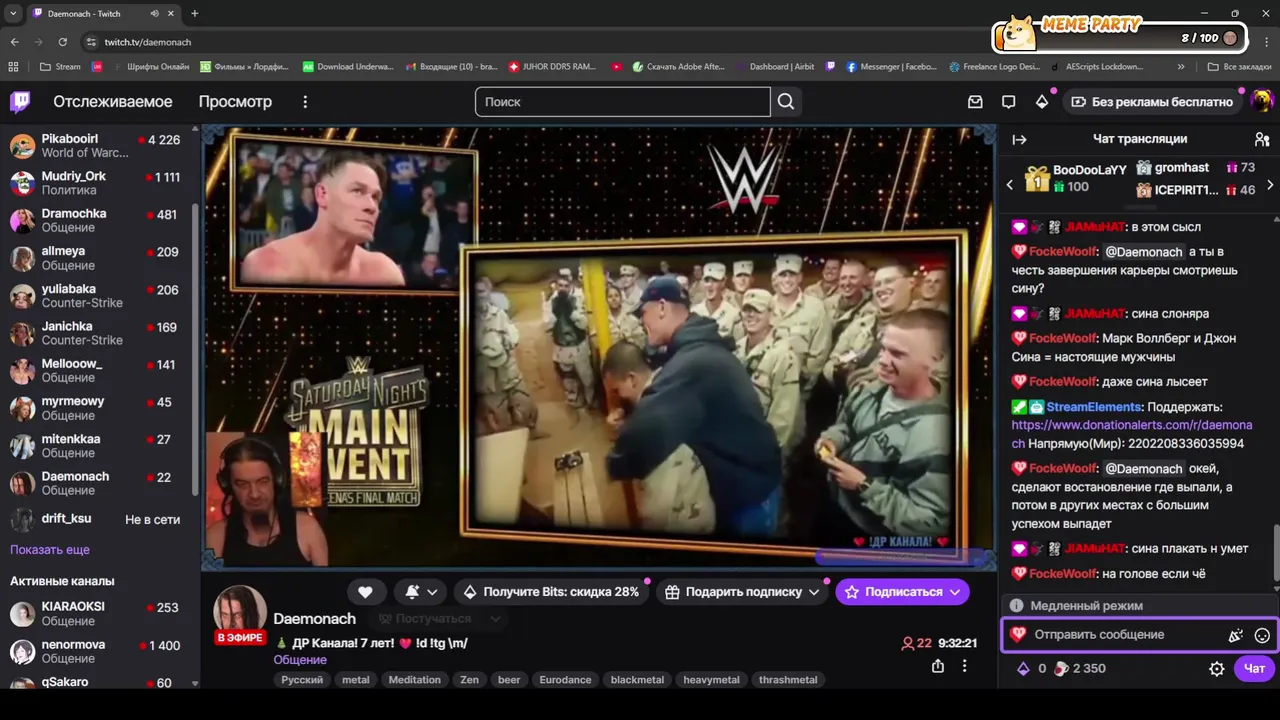
Task: Click Daemonach streamer avatar below video
Action: [240, 613]
